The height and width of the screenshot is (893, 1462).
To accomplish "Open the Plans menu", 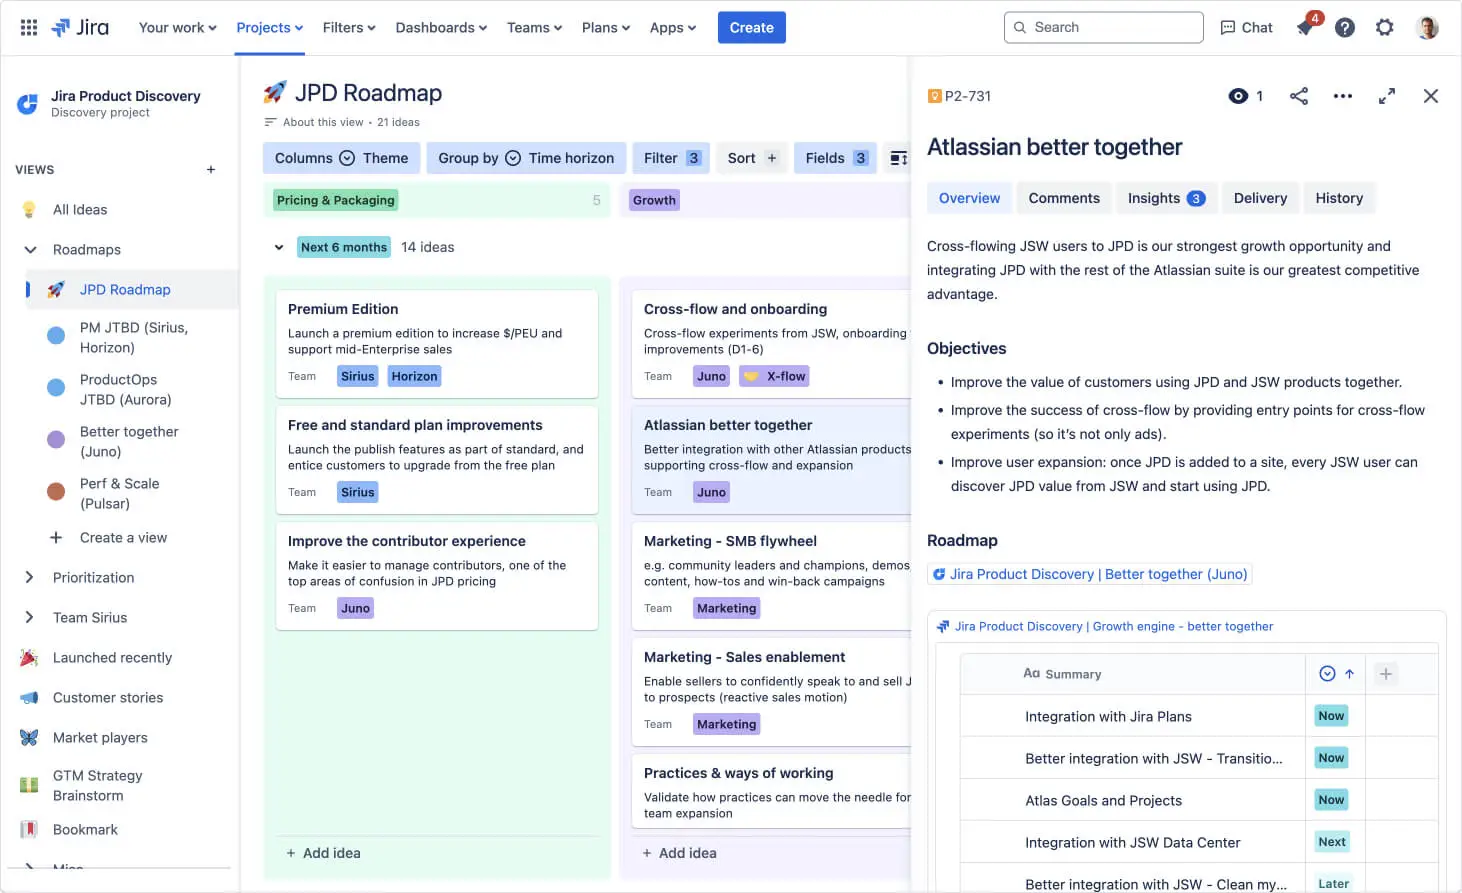I will (x=606, y=27).
